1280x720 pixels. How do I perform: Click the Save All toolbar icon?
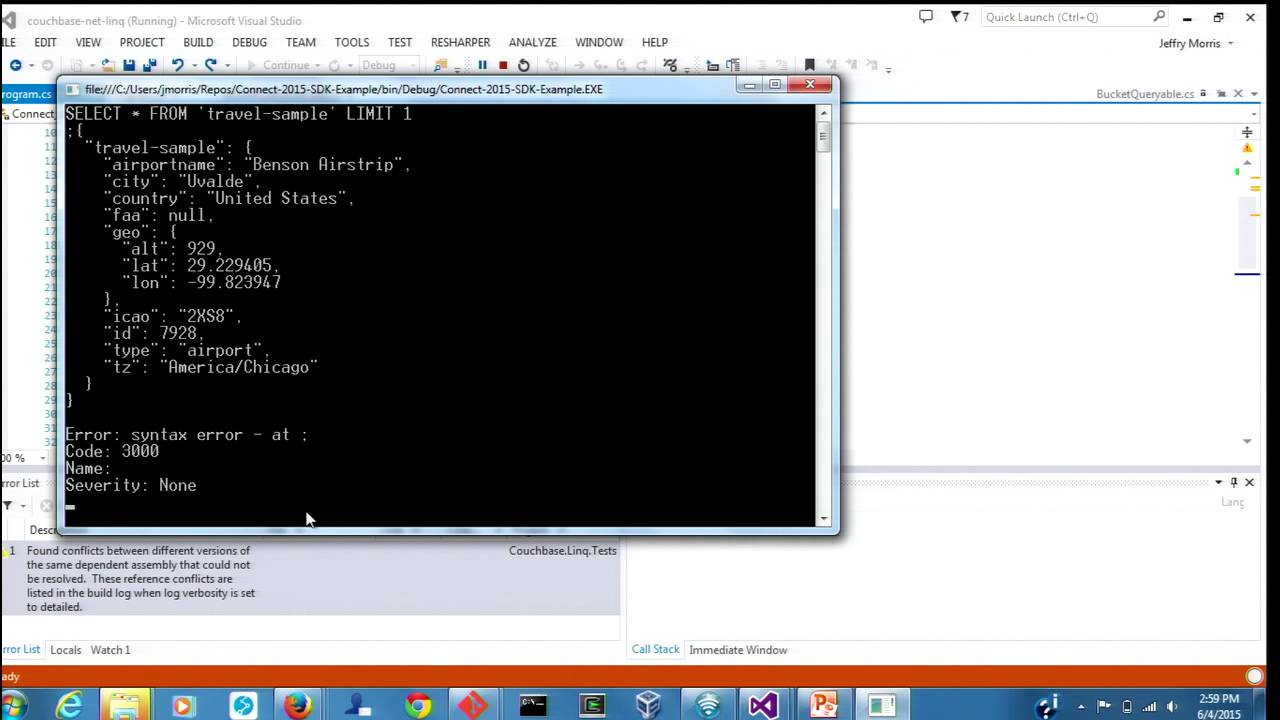pyautogui.click(x=150, y=65)
